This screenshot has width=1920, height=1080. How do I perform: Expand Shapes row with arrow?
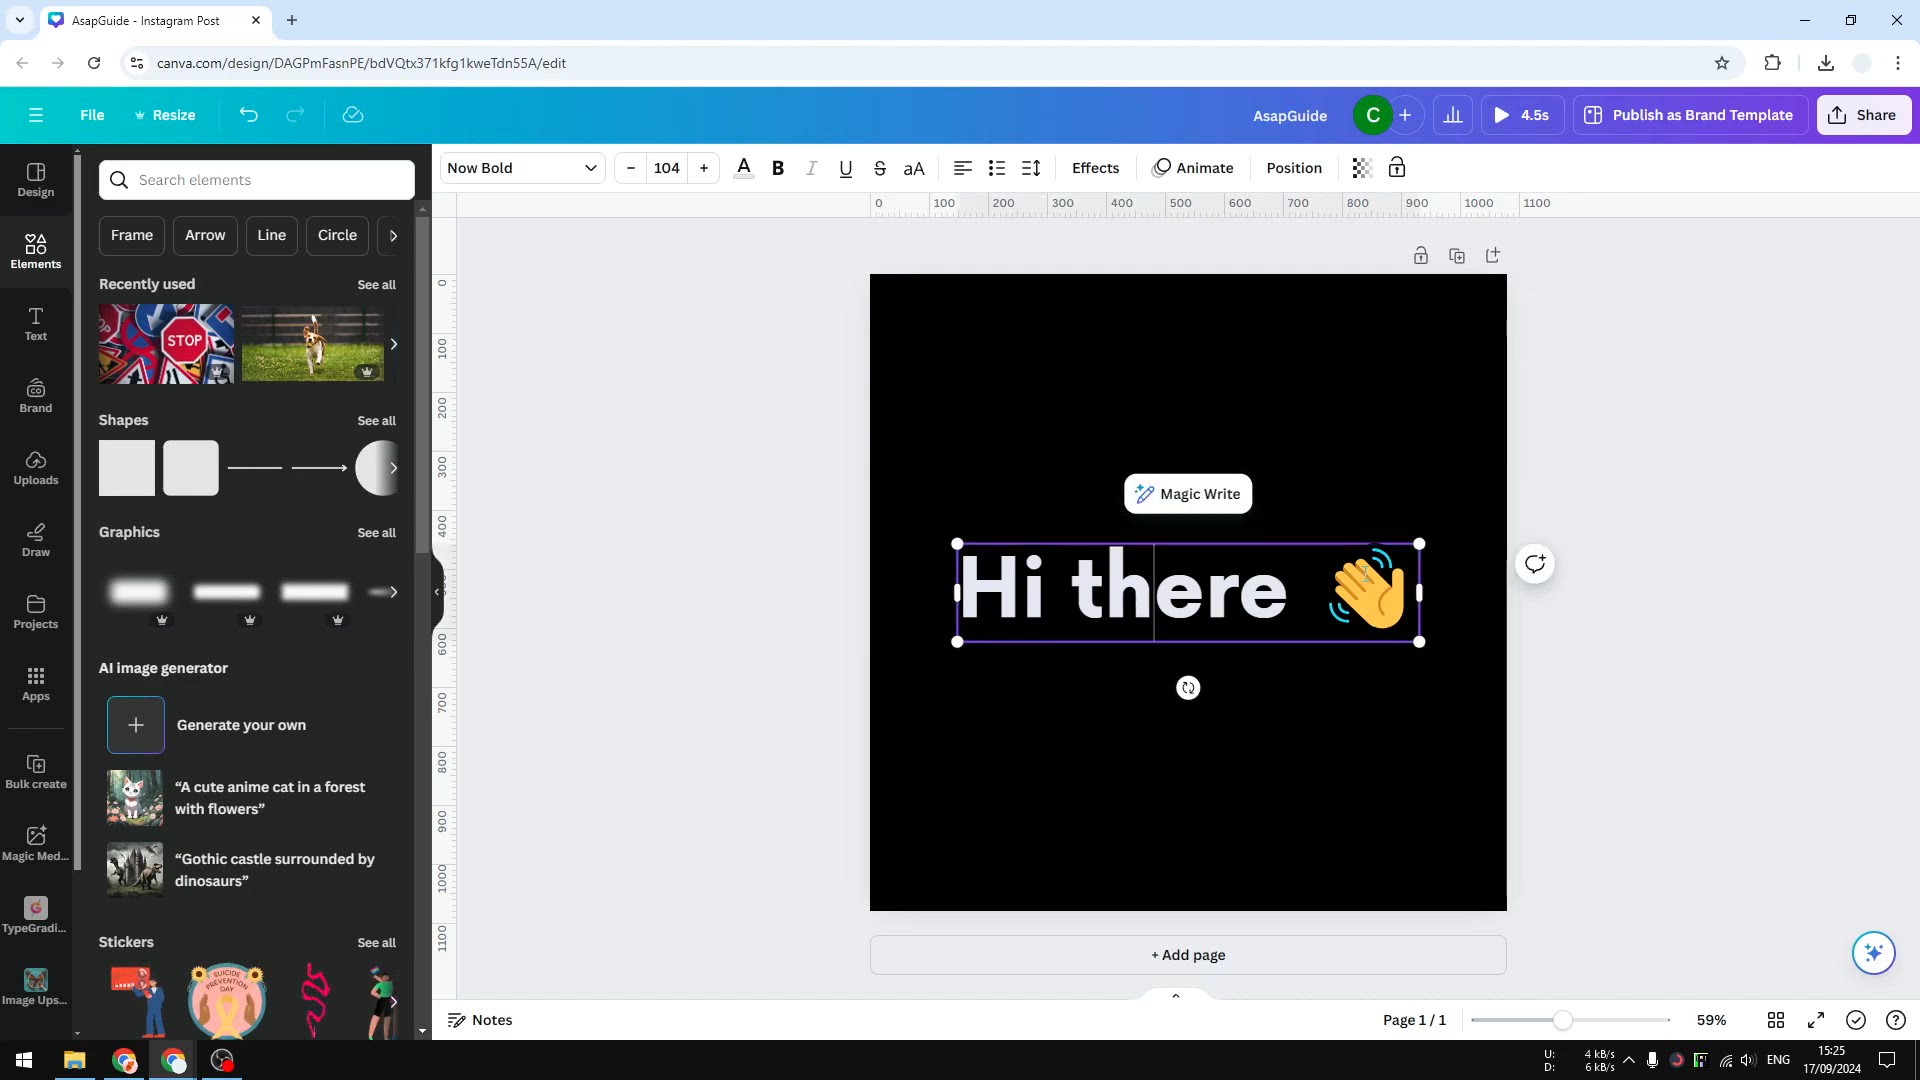[393, 468]
